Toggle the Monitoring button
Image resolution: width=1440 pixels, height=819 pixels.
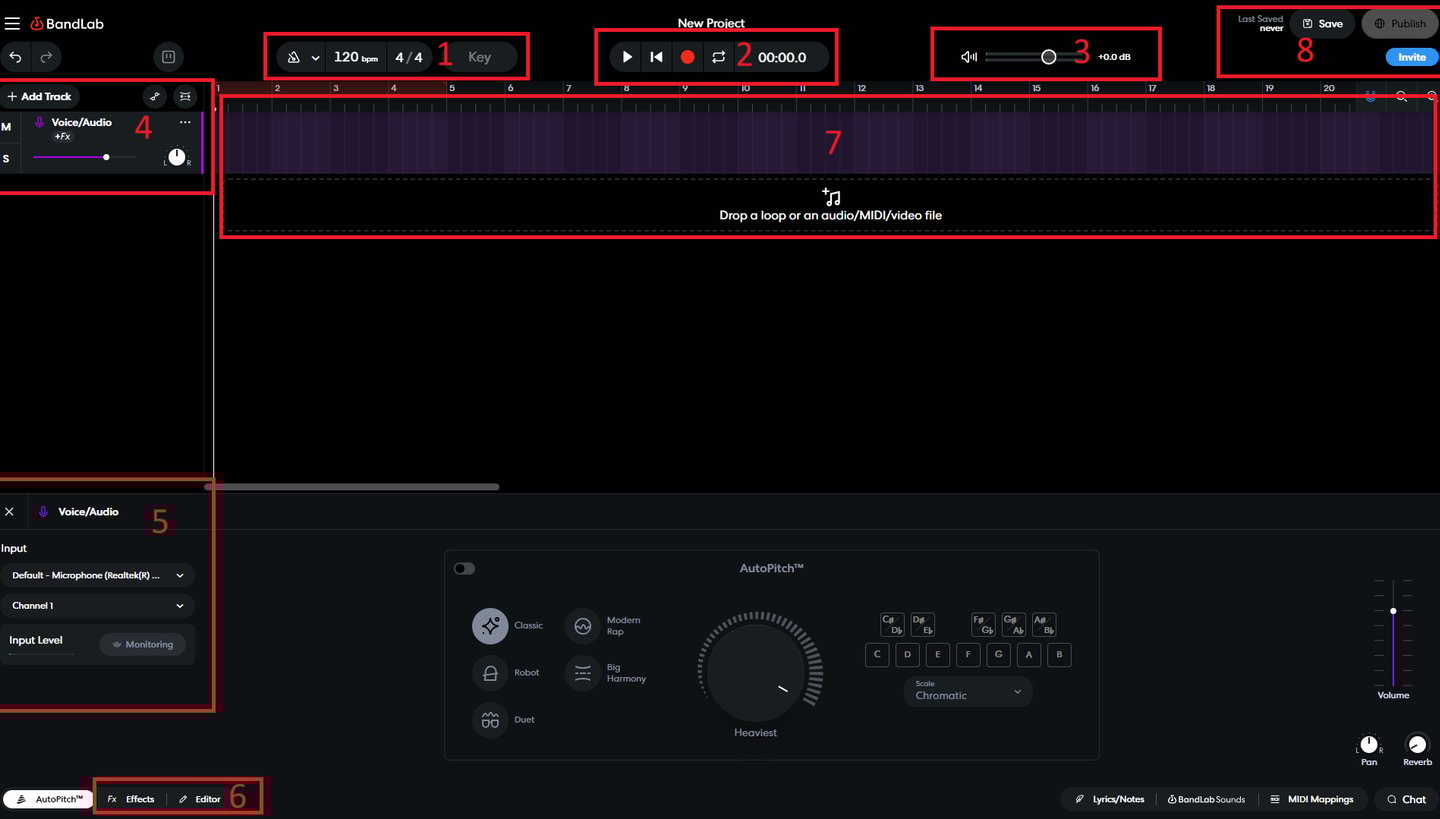pos(143,644)
